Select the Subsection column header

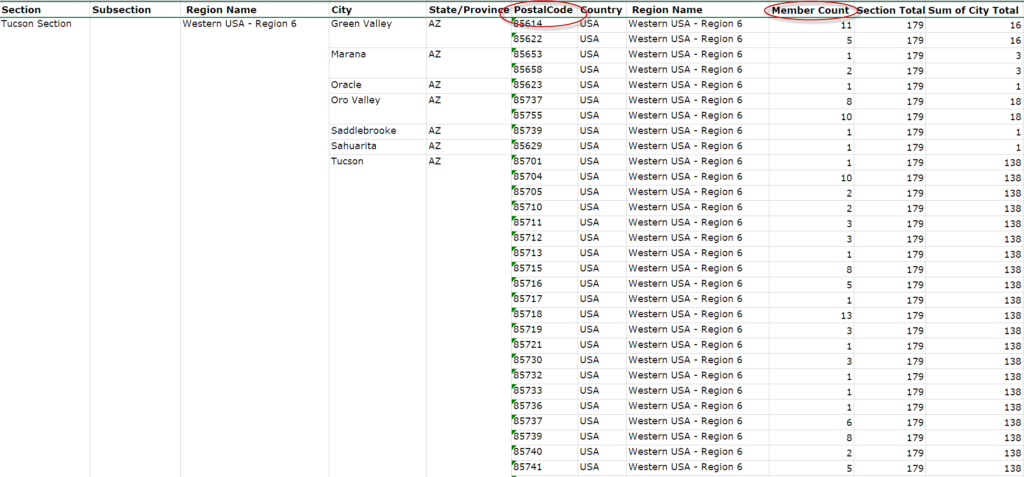pyautogui.click(x=122, y=10)
